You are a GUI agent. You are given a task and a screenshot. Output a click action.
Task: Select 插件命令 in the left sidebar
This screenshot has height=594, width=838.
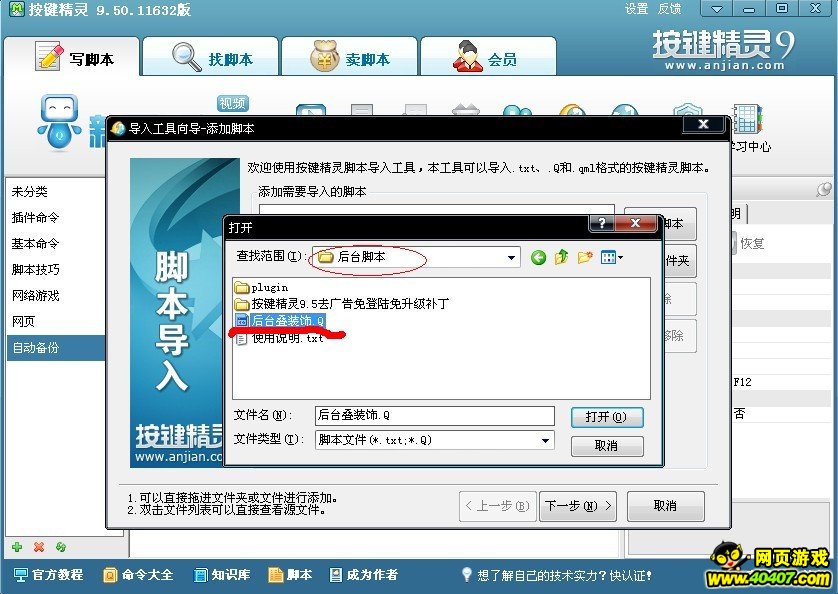[x=56, y=218]
